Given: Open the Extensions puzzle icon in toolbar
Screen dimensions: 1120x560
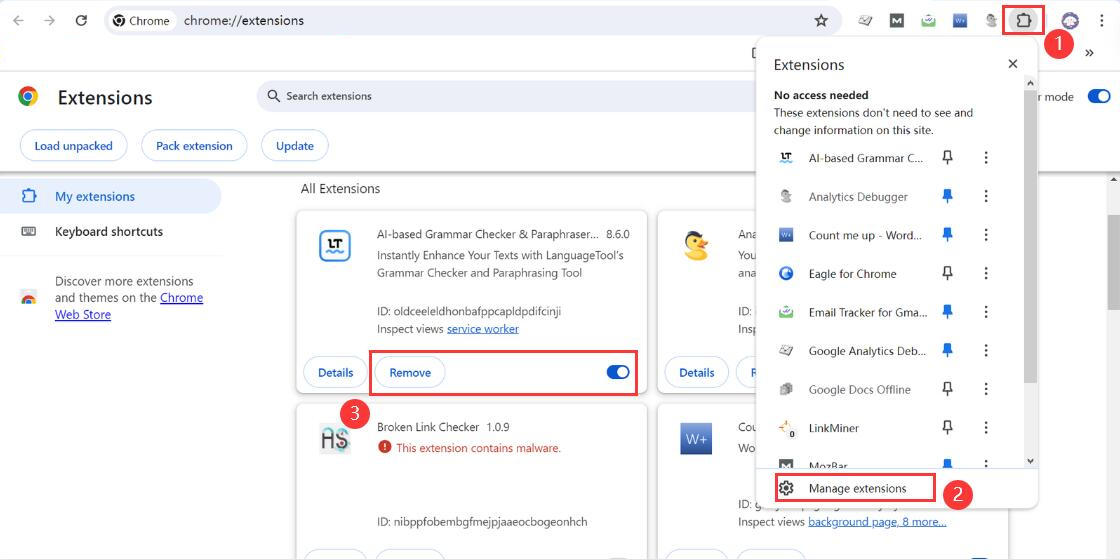Looking at the screenshot, I should [x=1024, y=21].
